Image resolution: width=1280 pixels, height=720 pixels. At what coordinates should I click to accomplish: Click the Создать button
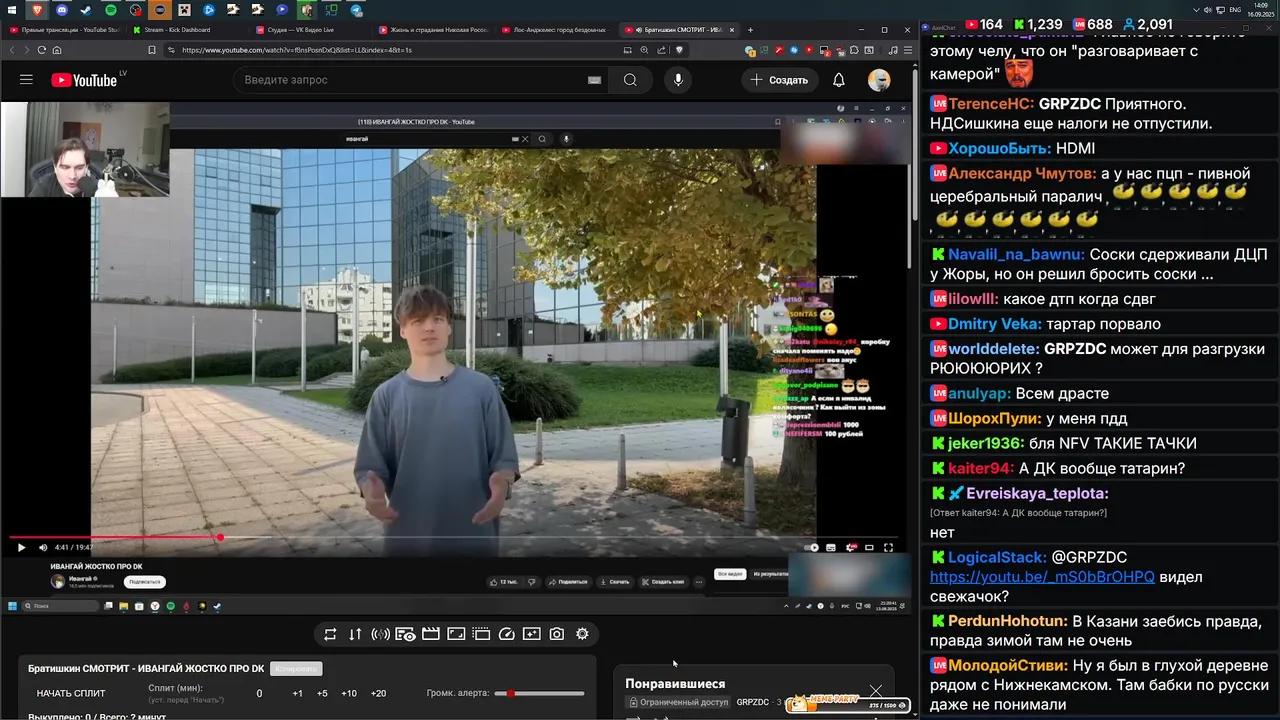coord(779,80)
